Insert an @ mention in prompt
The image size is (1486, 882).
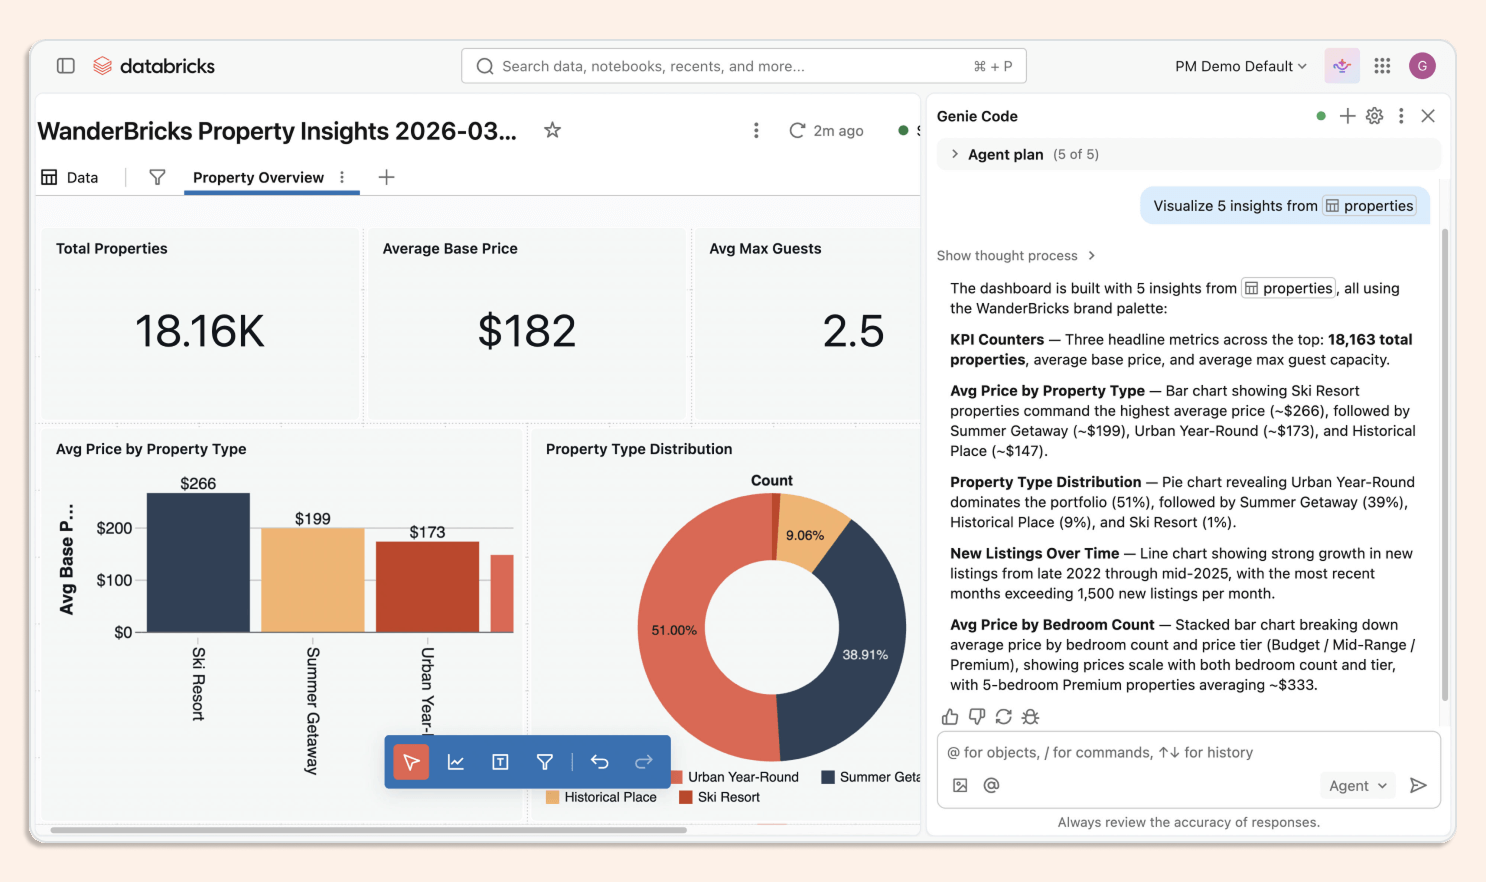pos(991,785)
